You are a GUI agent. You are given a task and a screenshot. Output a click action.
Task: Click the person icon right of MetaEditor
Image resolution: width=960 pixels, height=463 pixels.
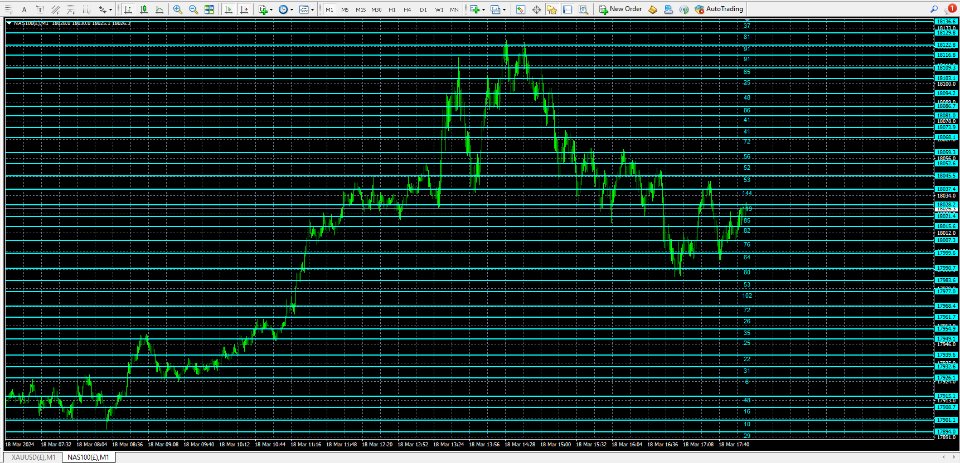[669, 9]
